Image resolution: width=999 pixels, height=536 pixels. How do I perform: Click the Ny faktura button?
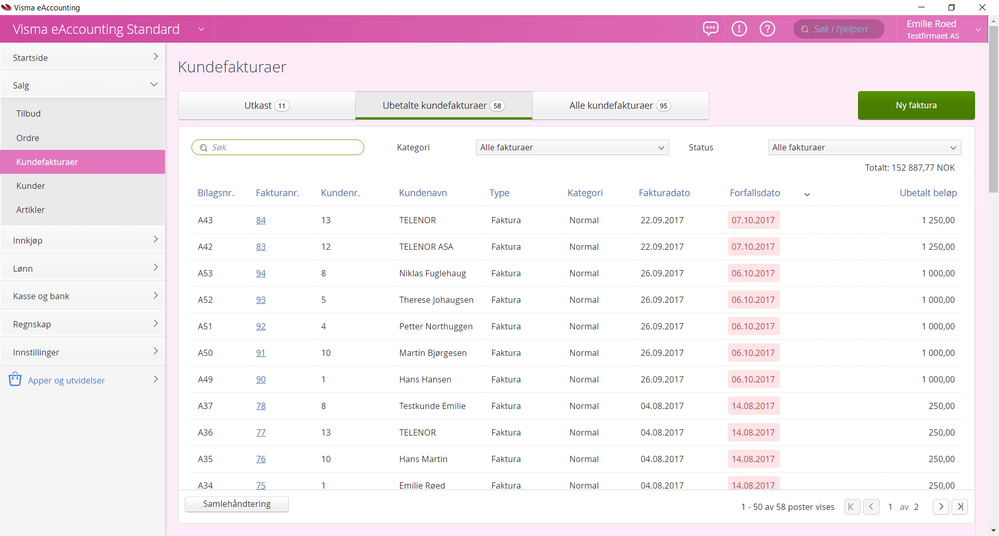pyautogui.click(x=916, y=105)
